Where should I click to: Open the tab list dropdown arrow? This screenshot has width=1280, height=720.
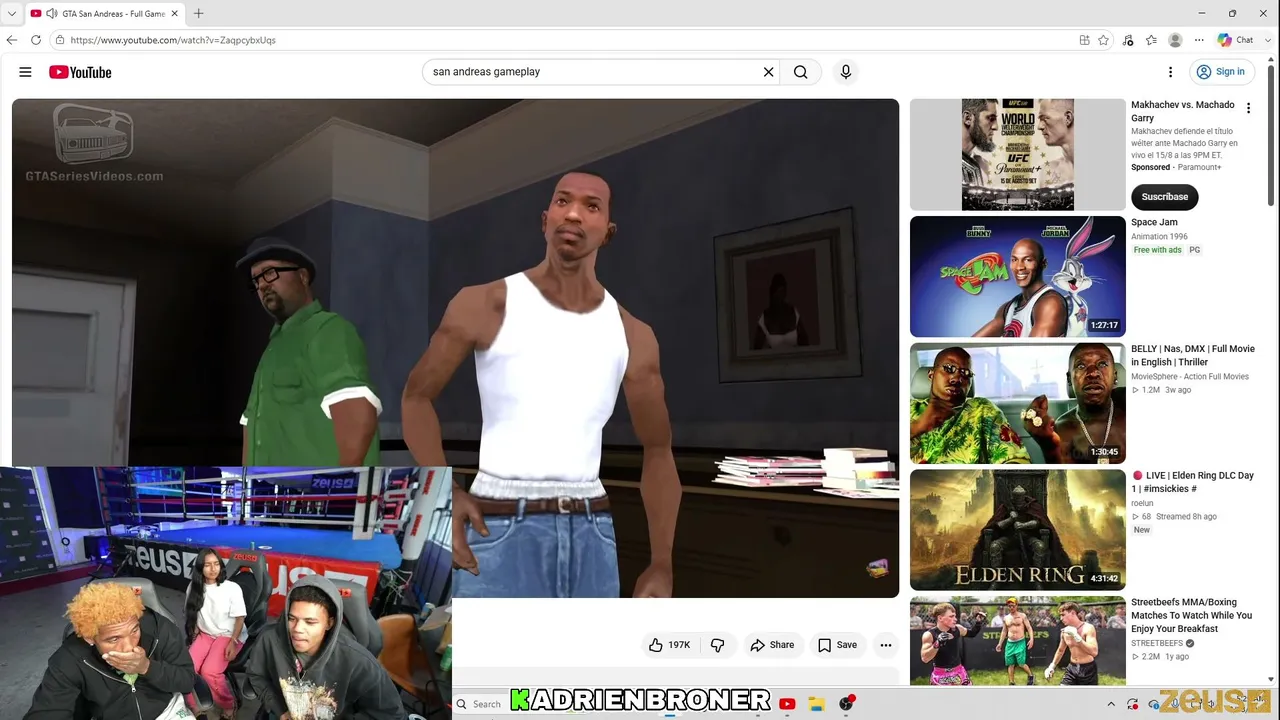click(x=12, y=14)
